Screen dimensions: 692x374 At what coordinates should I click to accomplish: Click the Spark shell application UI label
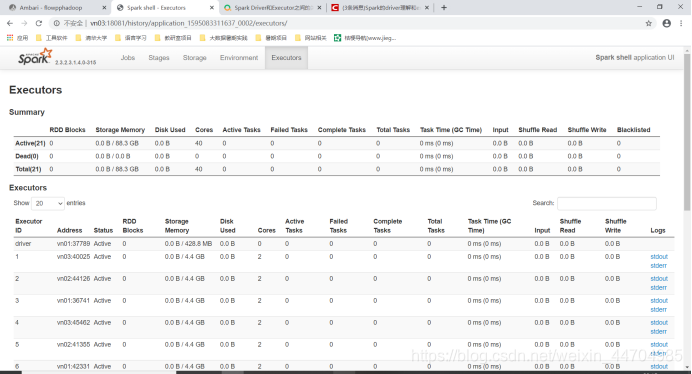[x=635, y=58]
